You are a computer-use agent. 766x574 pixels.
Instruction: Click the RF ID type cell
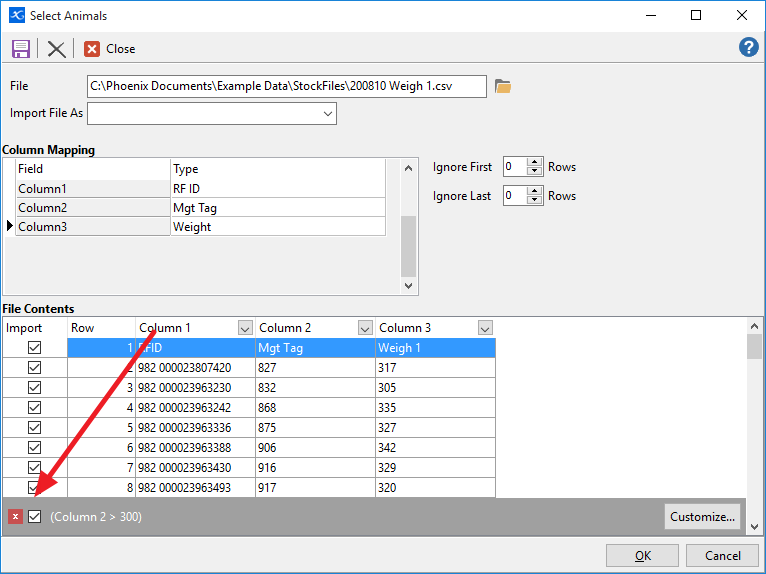tap(278, 189)
